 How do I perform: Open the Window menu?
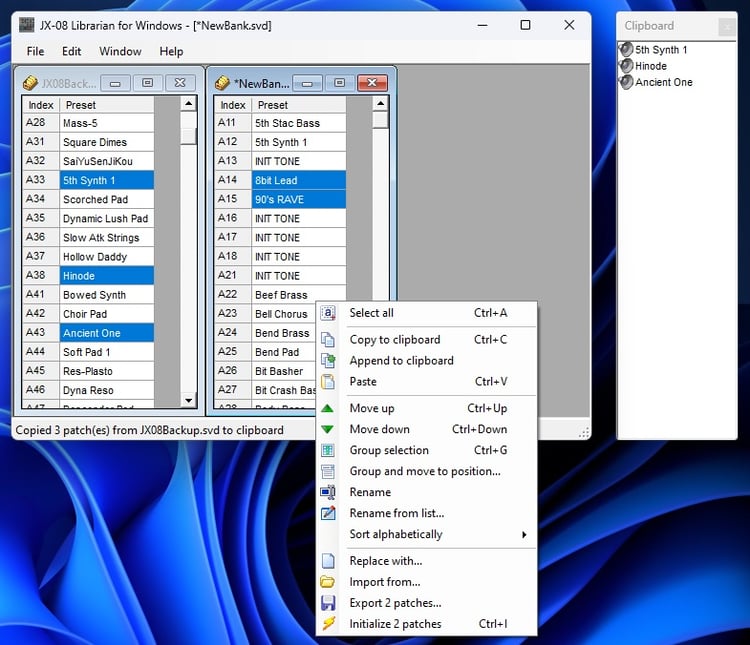(x=120, y=51)
